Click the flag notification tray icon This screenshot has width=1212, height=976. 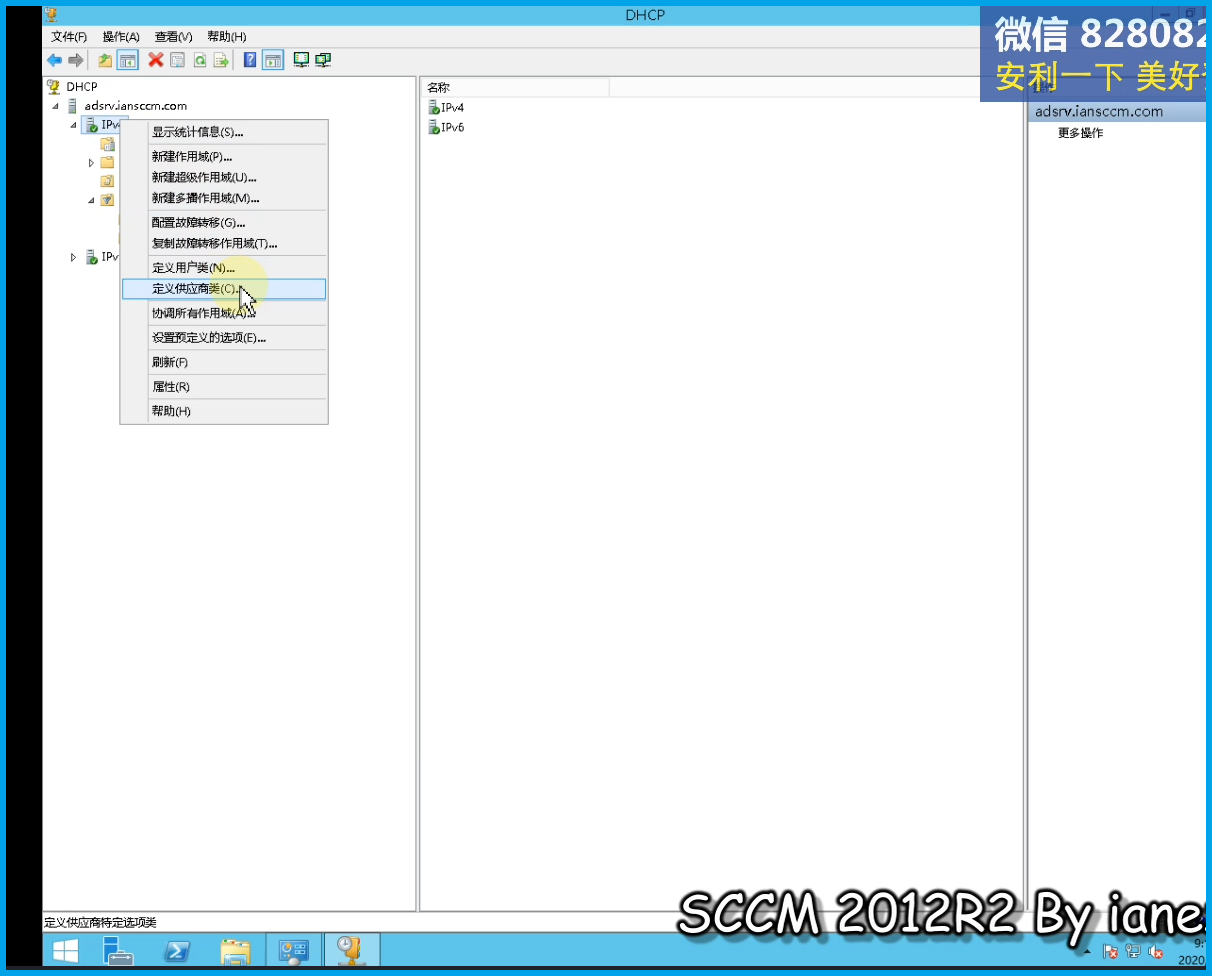click(x=1110, y=952)
